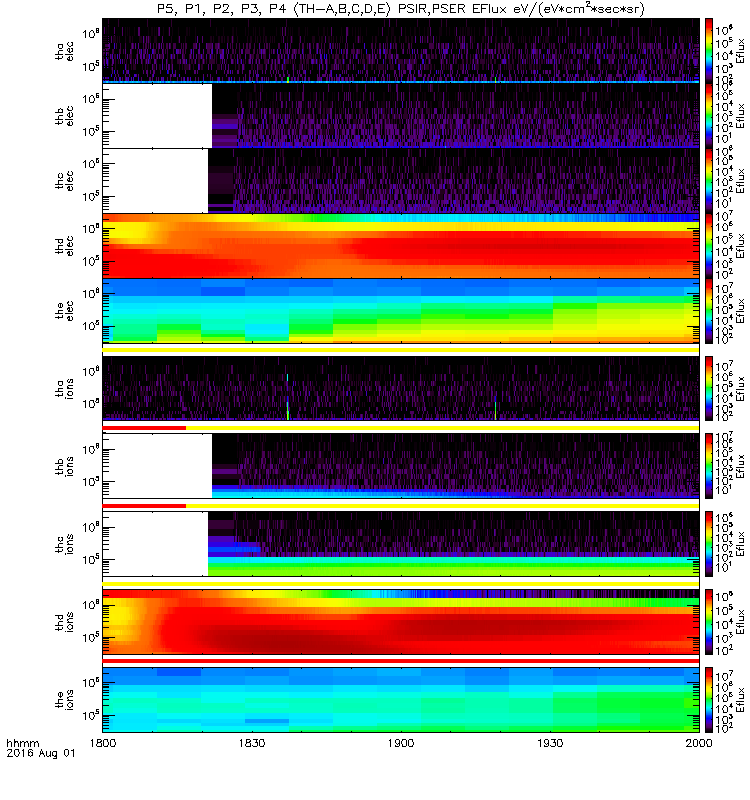Click the tha elec spectrogram plot area

[401, 51]
